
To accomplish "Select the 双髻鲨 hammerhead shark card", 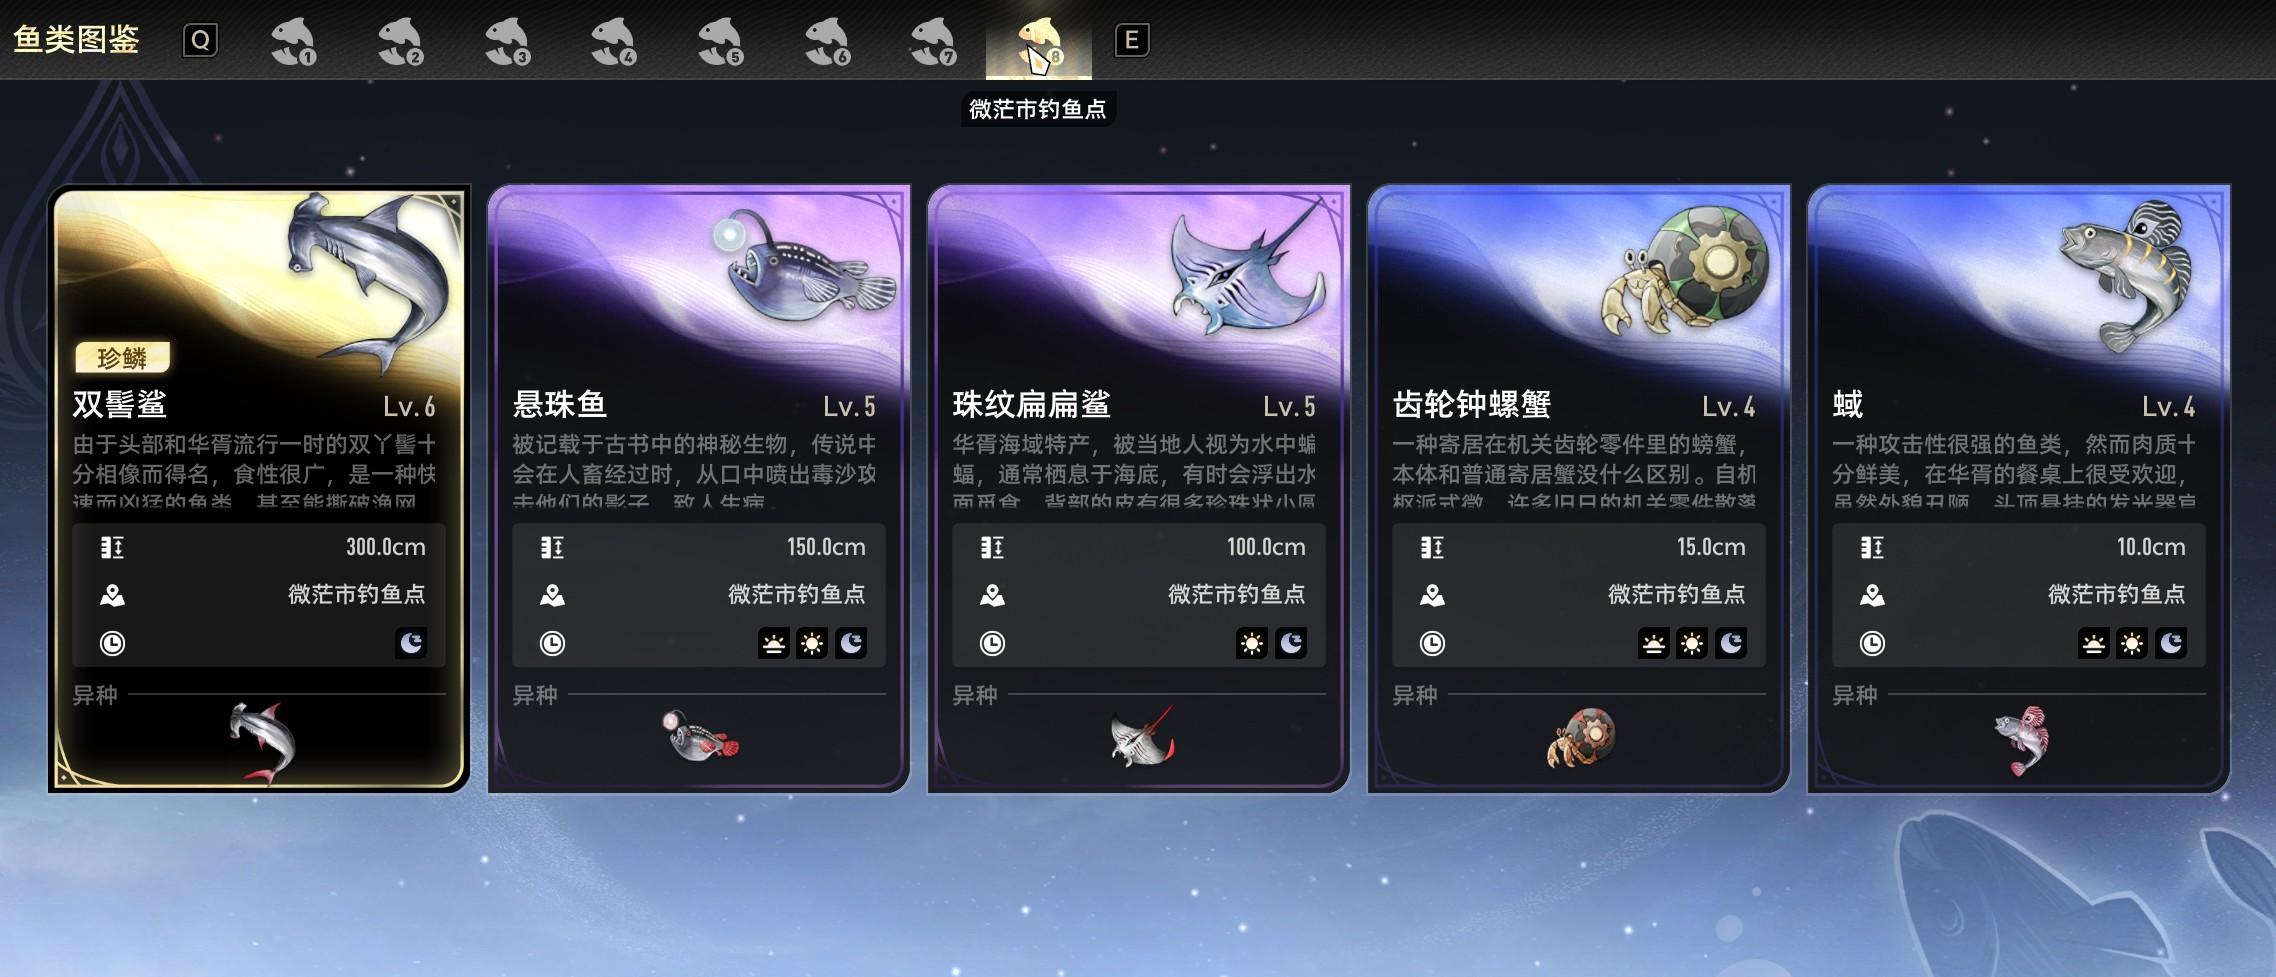I will pos(259,488).
